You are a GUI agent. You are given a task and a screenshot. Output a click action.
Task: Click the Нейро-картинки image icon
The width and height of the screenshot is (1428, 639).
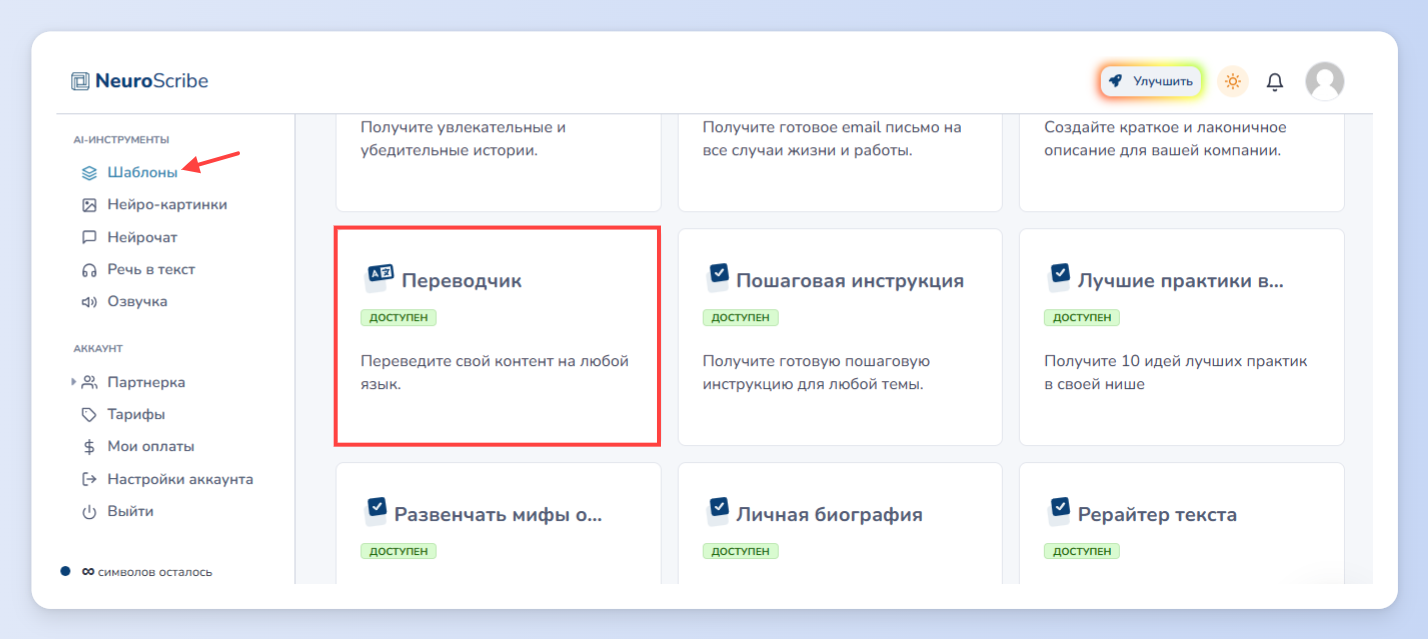point(89,205)
